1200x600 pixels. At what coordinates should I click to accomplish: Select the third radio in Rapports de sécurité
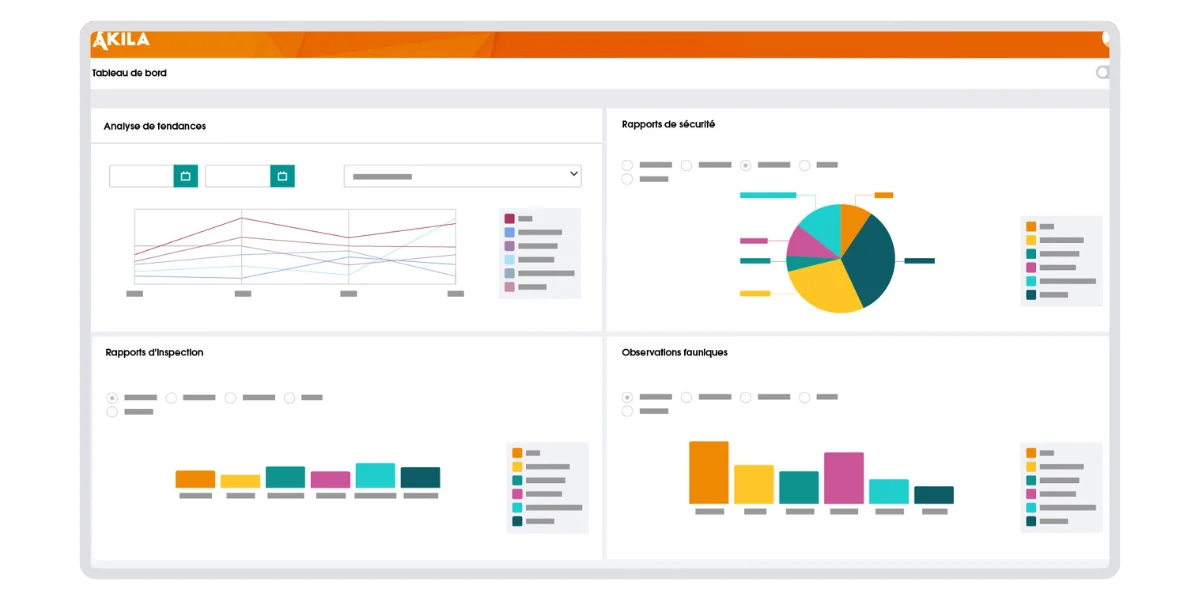[745, 165]
